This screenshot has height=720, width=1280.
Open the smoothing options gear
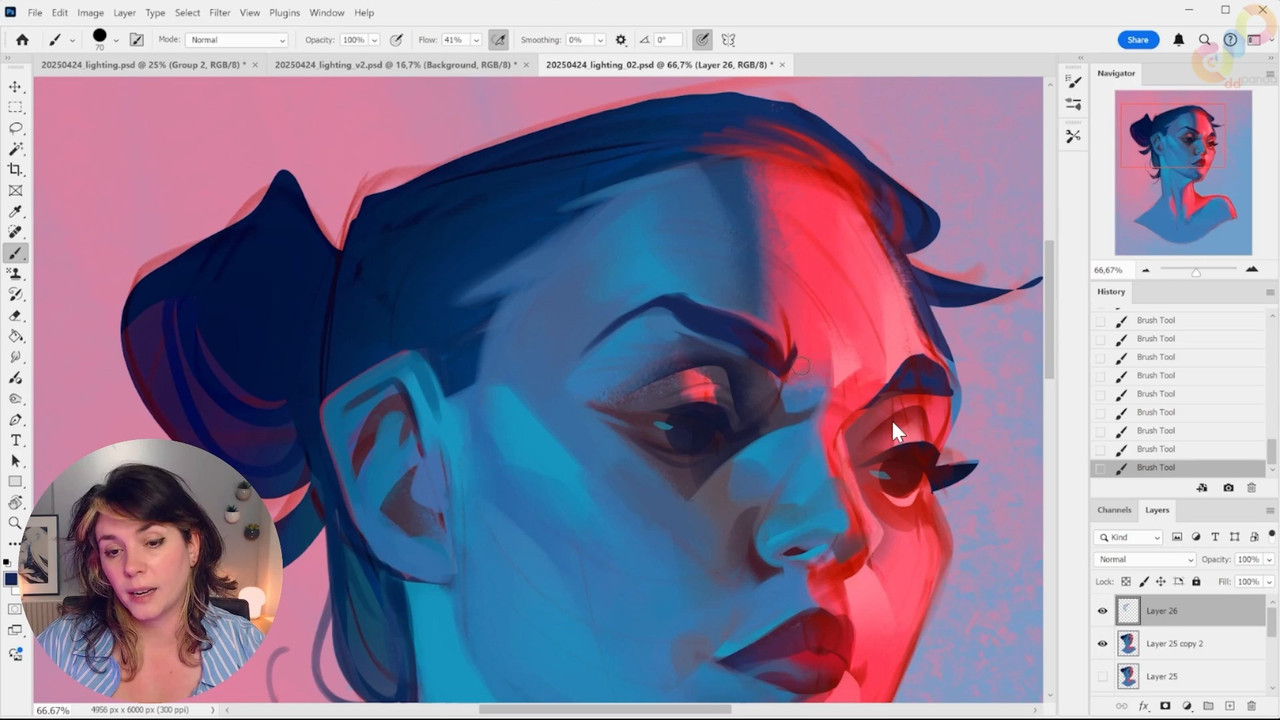pos(621,40)
